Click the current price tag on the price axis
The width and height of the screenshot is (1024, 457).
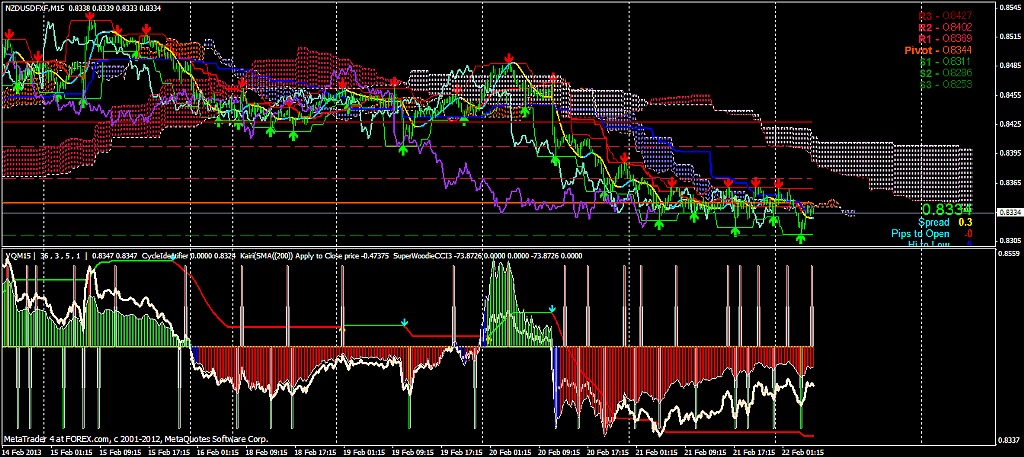pos(1009,213)
